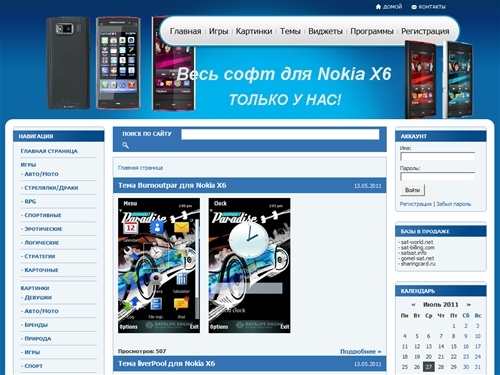This screenshot has width=500, height=375.
Task: Open post title Тема Burnoutpar для Nokia X6
Action: 172,185
